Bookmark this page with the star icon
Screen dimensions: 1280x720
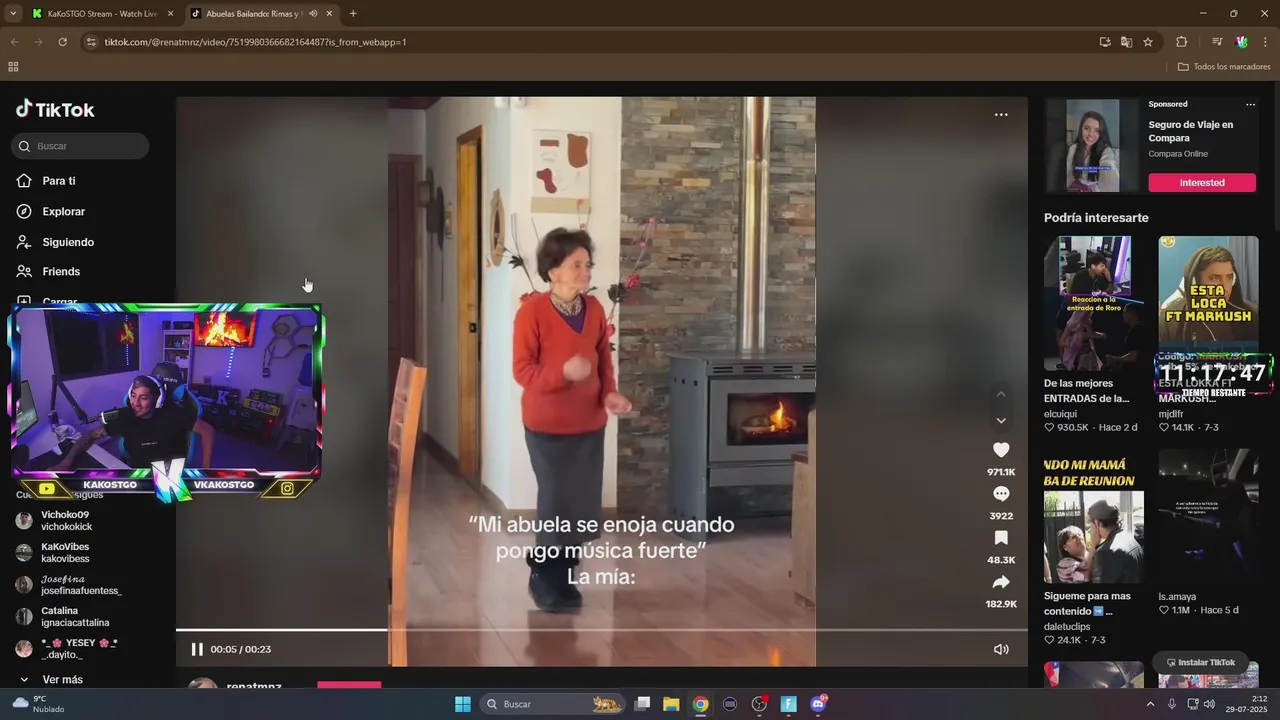point(1148,42)
